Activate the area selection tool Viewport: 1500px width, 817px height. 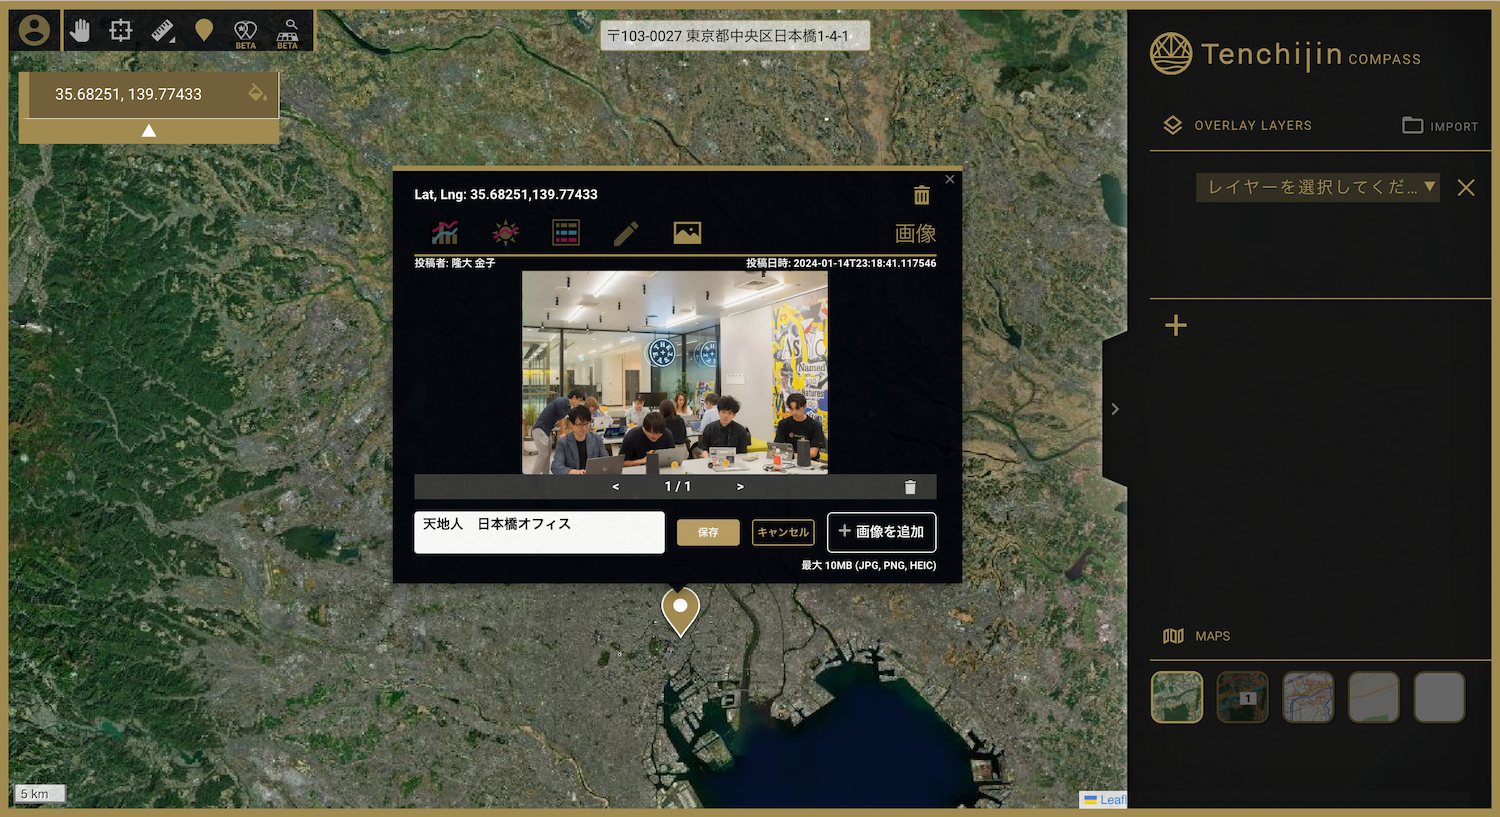coord(120,29)
